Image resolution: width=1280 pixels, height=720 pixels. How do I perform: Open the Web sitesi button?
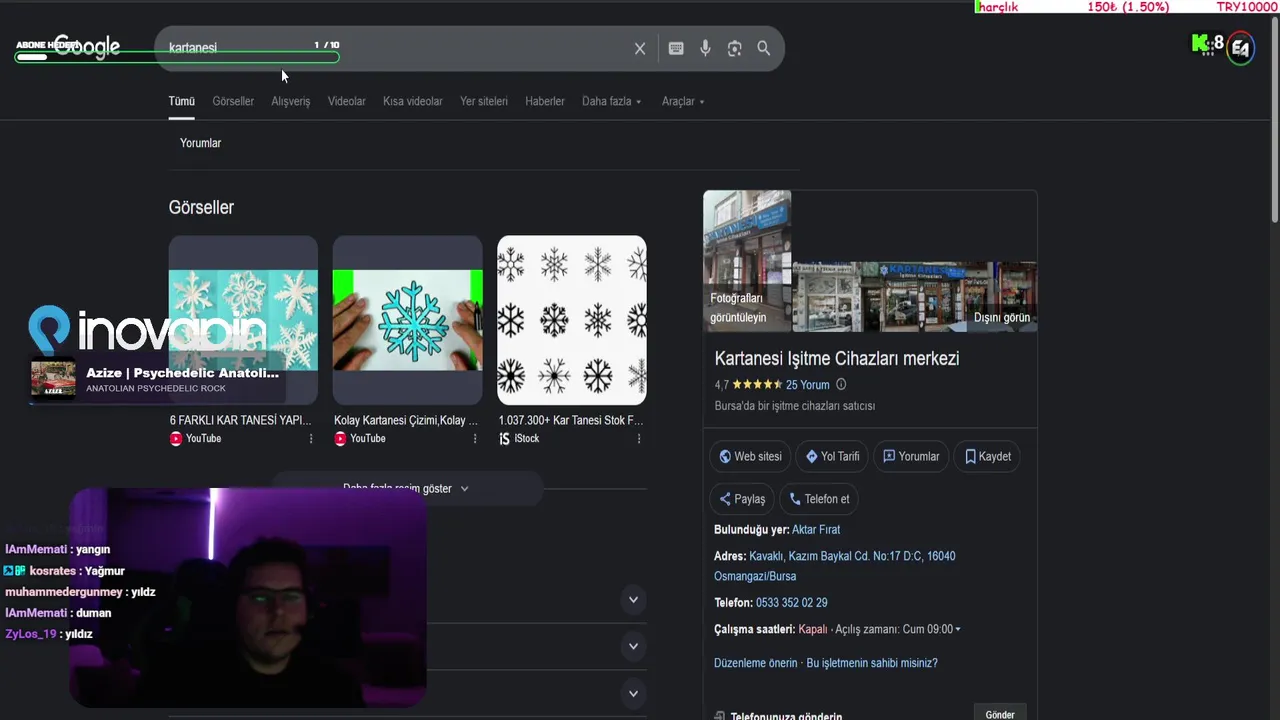pyautogui.click(x=750, y=456)
